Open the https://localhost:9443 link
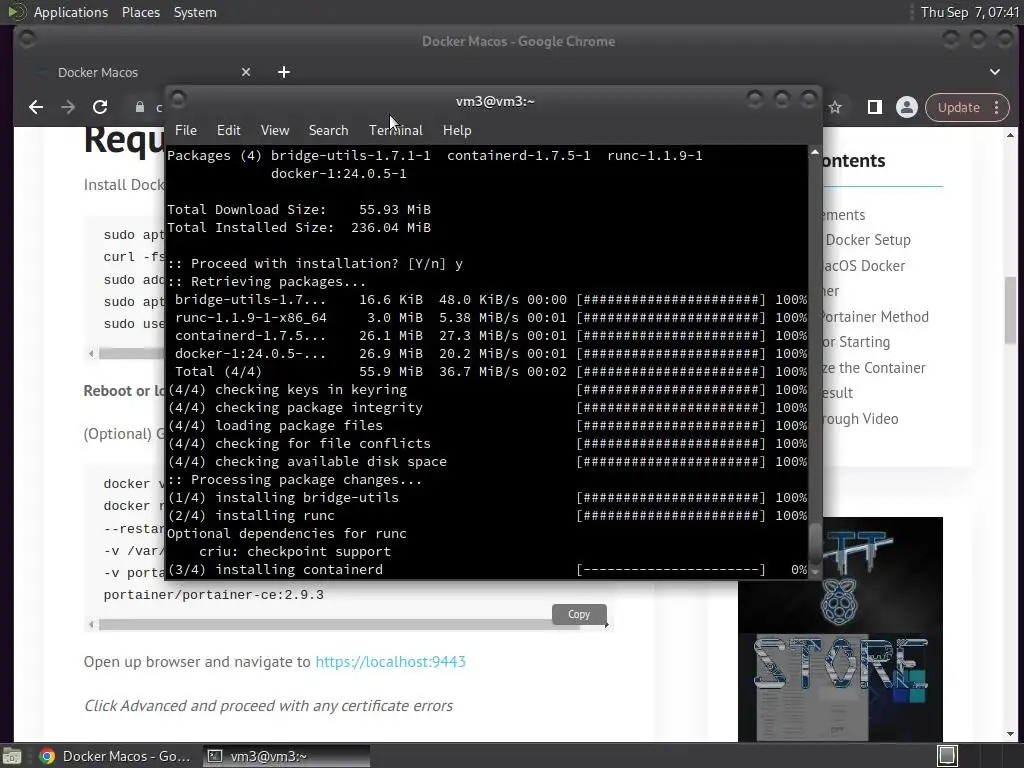 (x=391, y=662)
